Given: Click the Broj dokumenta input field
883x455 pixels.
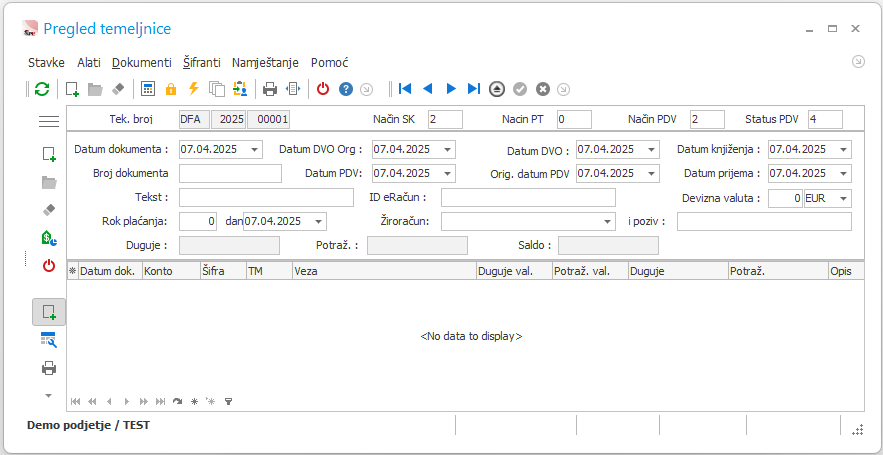Looking at the screenshot, I should tap(230, 173).
